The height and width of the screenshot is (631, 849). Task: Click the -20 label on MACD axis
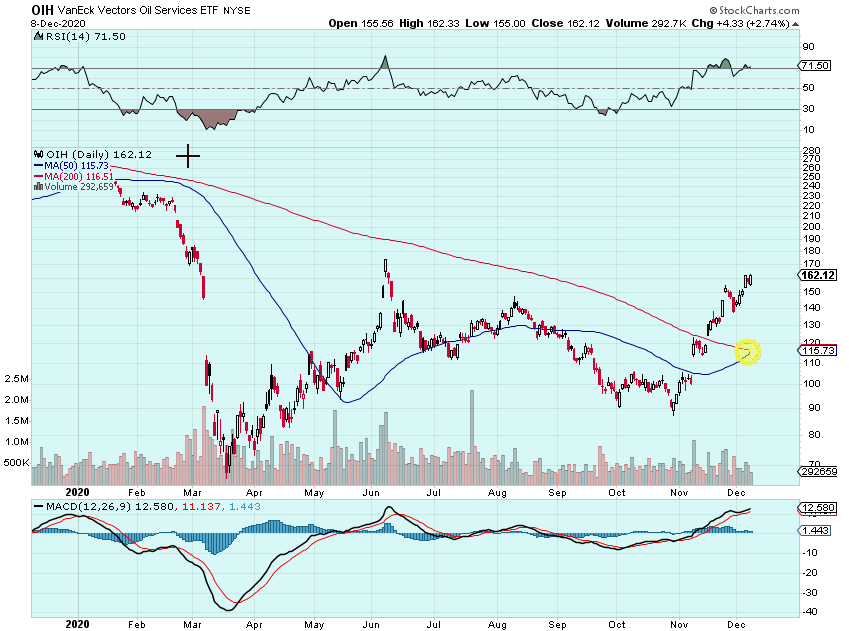(810, 573)
